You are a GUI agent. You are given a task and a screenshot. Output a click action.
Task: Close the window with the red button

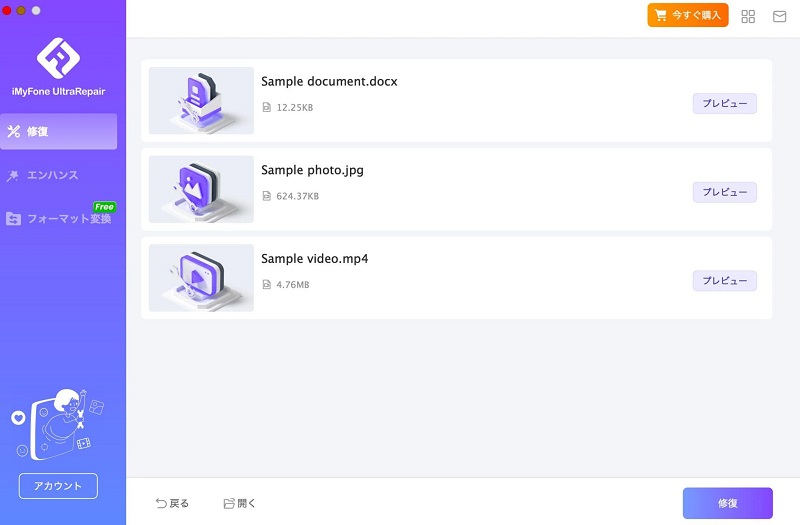[x=7, y=10]
